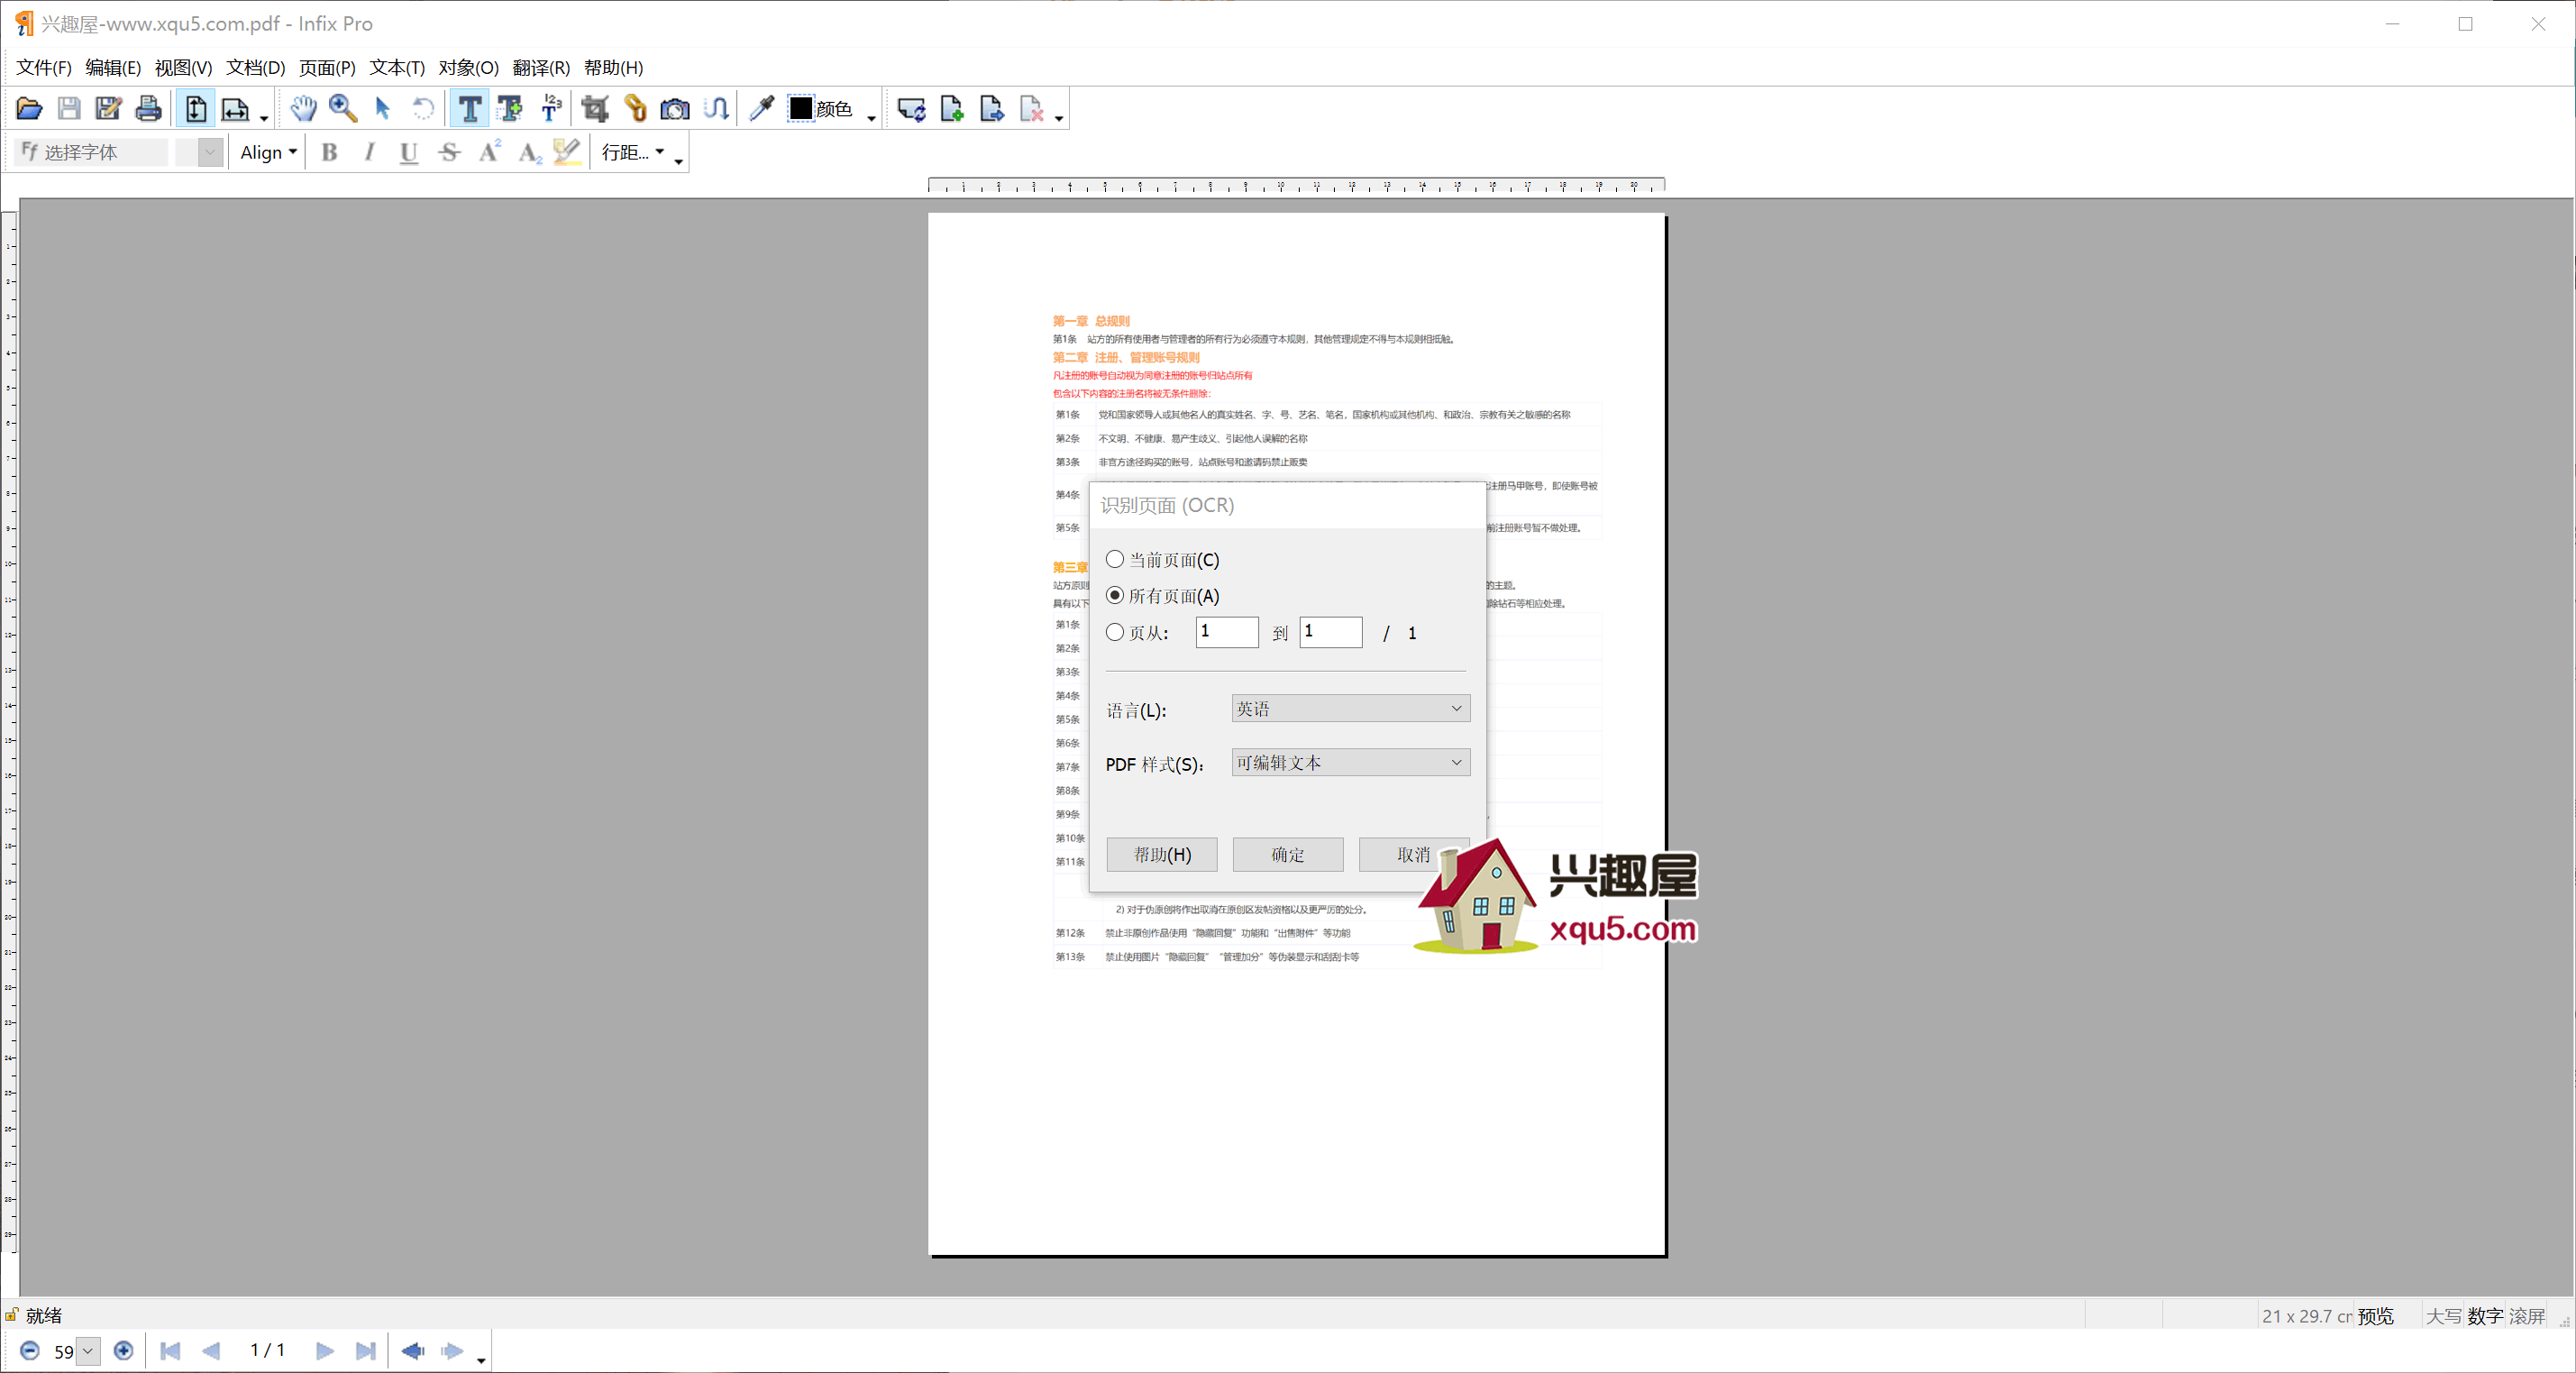Select the numbered text tool

pyautogui.click(x=551, y=109)
